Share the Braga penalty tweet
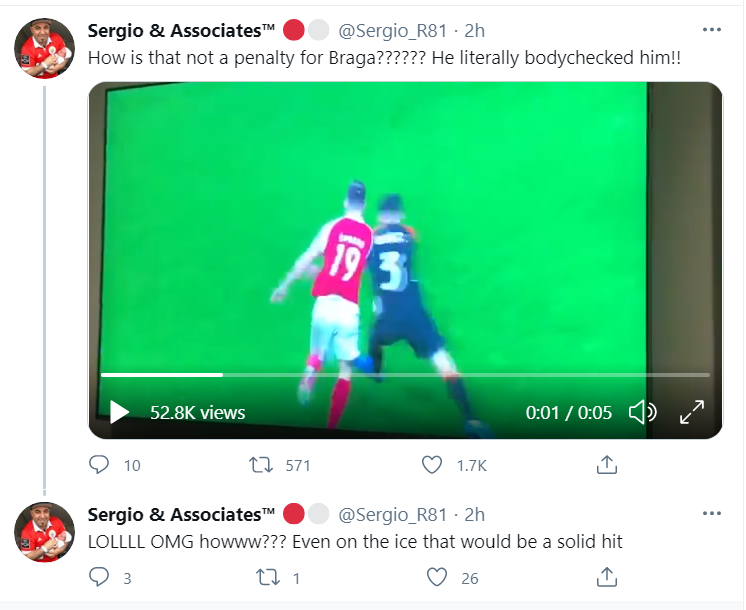 tap(606, 465)
